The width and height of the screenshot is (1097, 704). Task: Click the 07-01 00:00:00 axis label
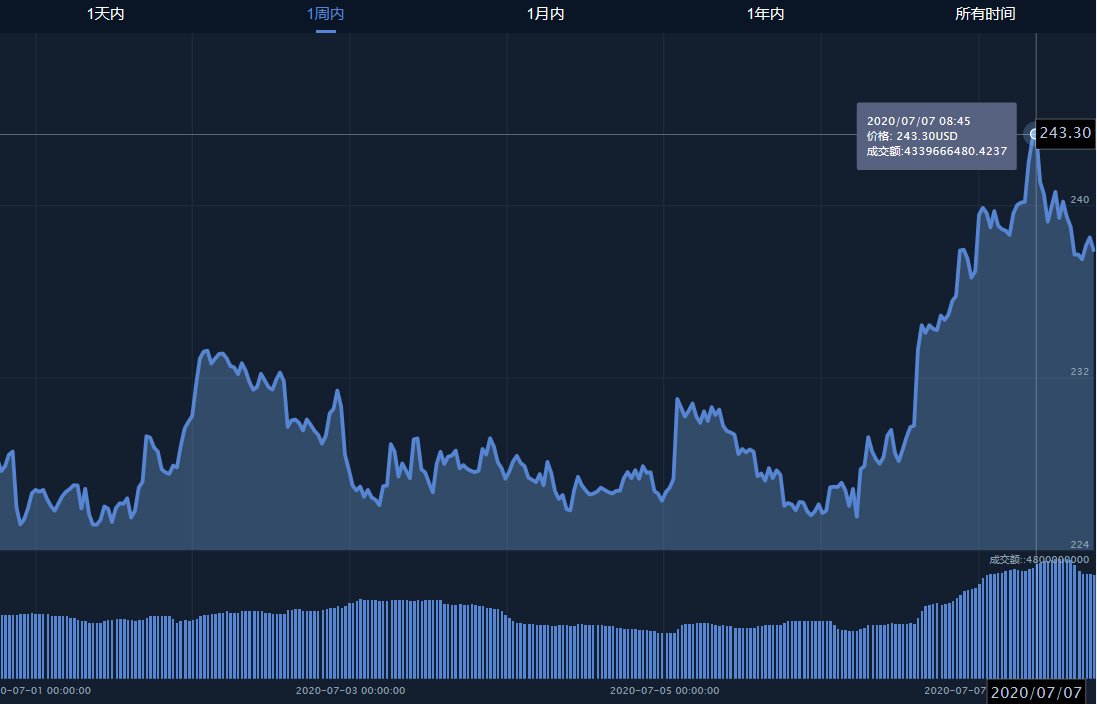[46, 691]
